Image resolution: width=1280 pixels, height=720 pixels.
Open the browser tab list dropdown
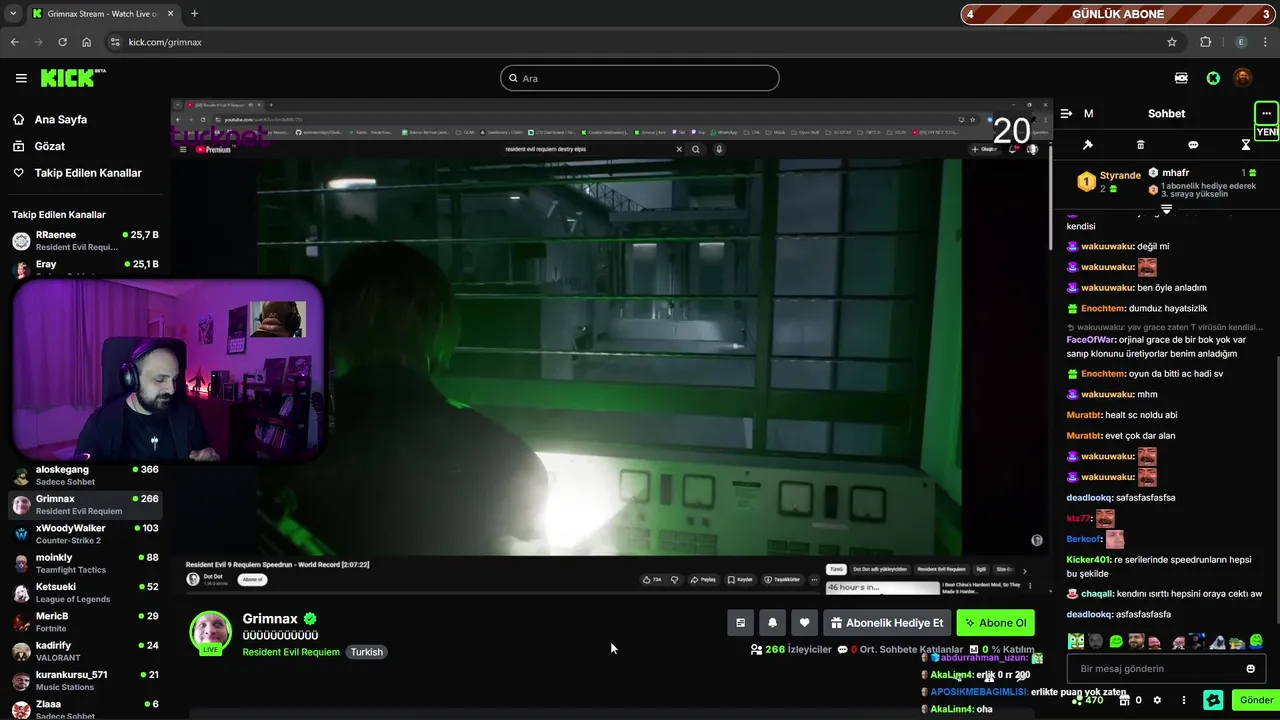12,14
